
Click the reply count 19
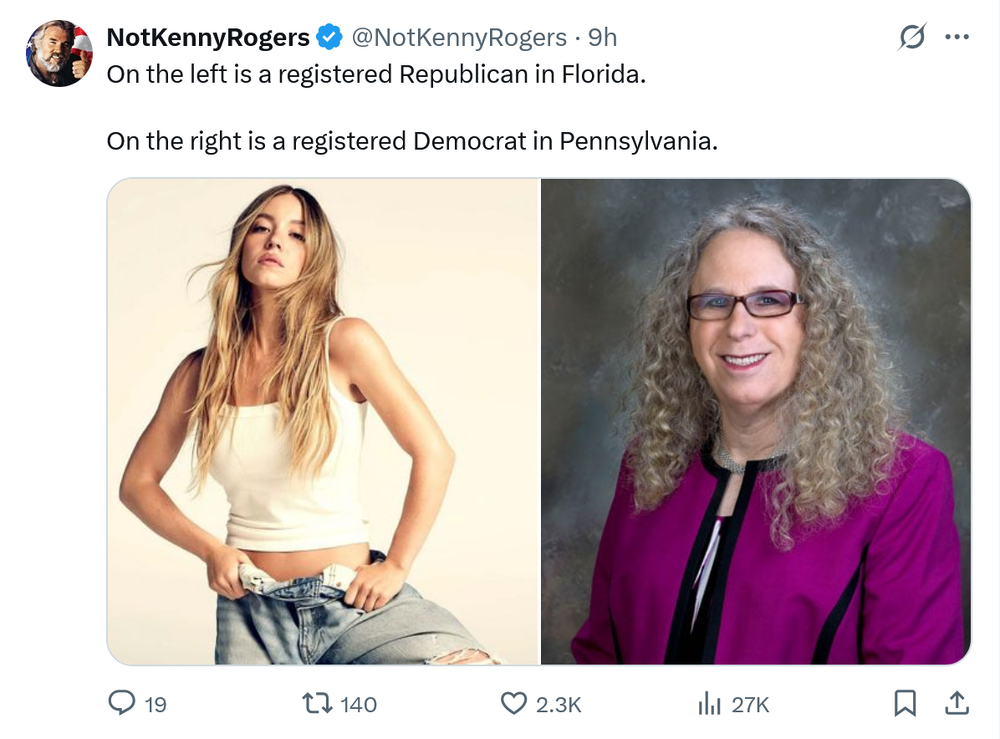[x=155, y=705]
